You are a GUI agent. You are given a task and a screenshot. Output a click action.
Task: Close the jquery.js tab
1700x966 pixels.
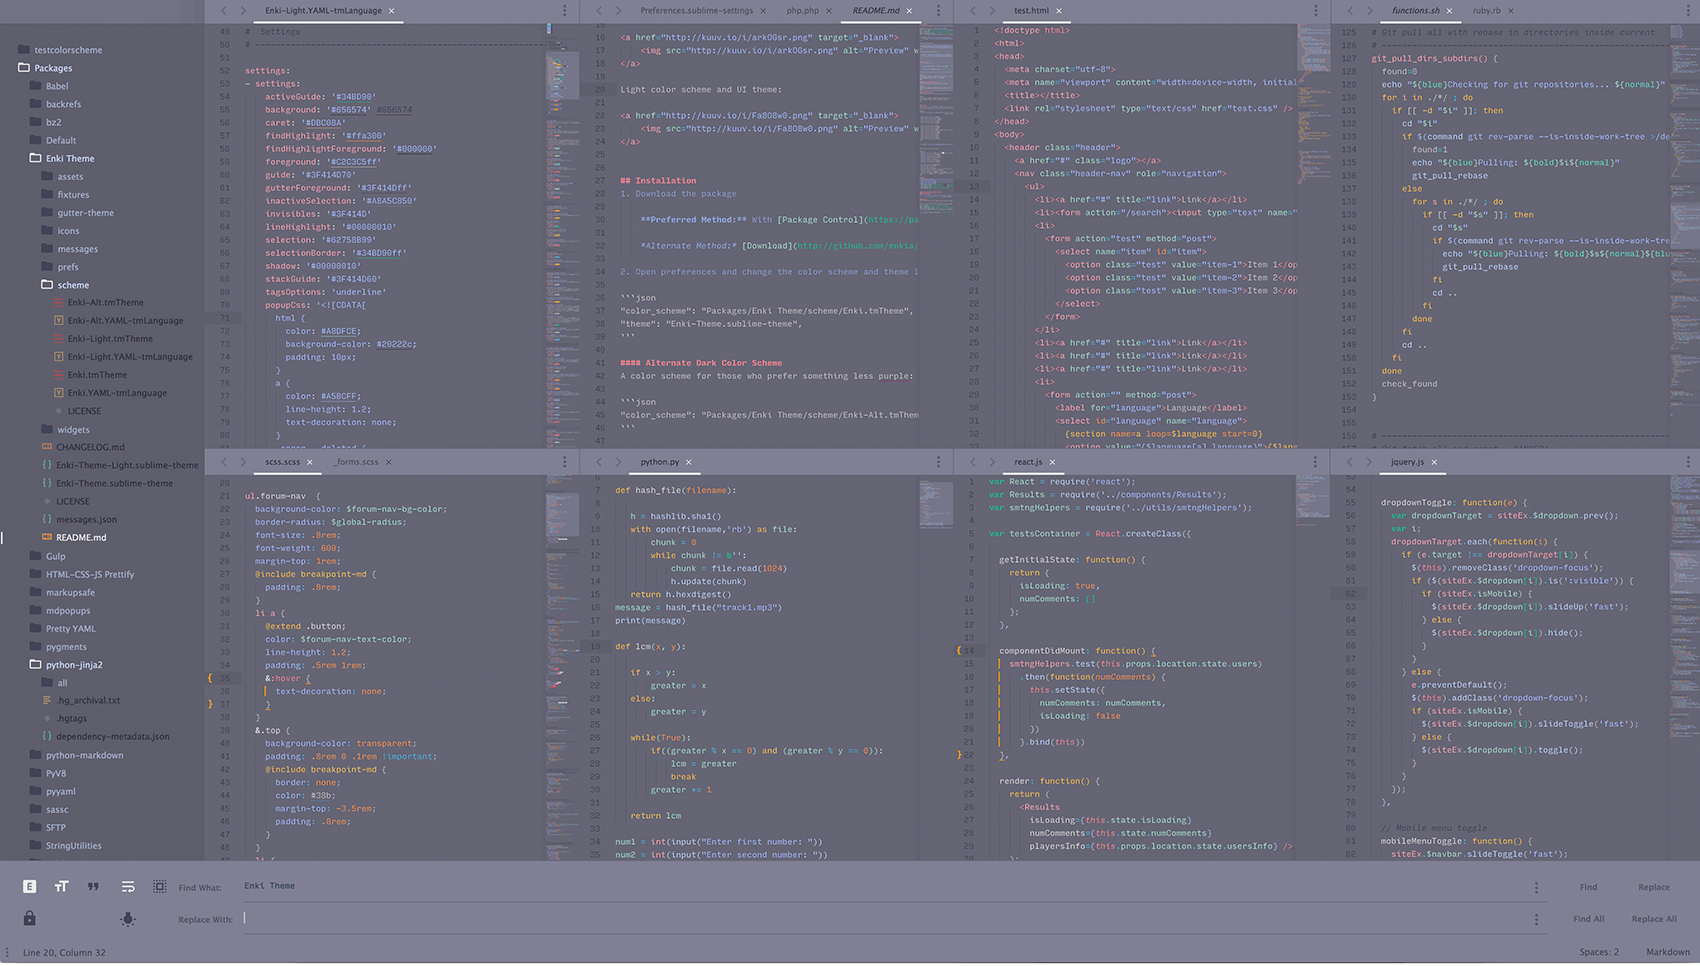1434,462
